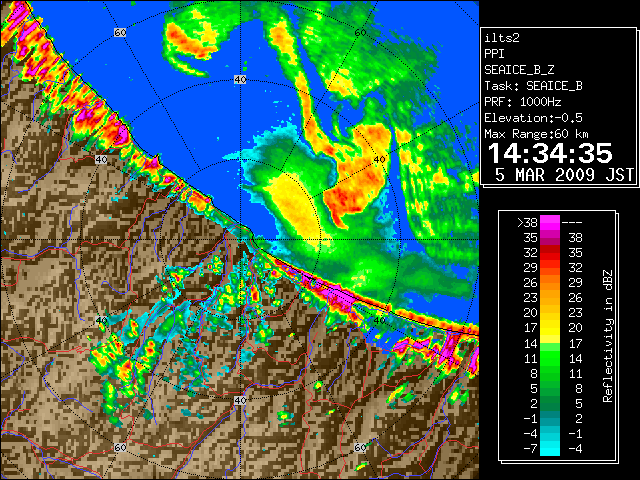Click the 40 range label near the southeast coastline
This screenshot has height=480, width=640.
379,320
